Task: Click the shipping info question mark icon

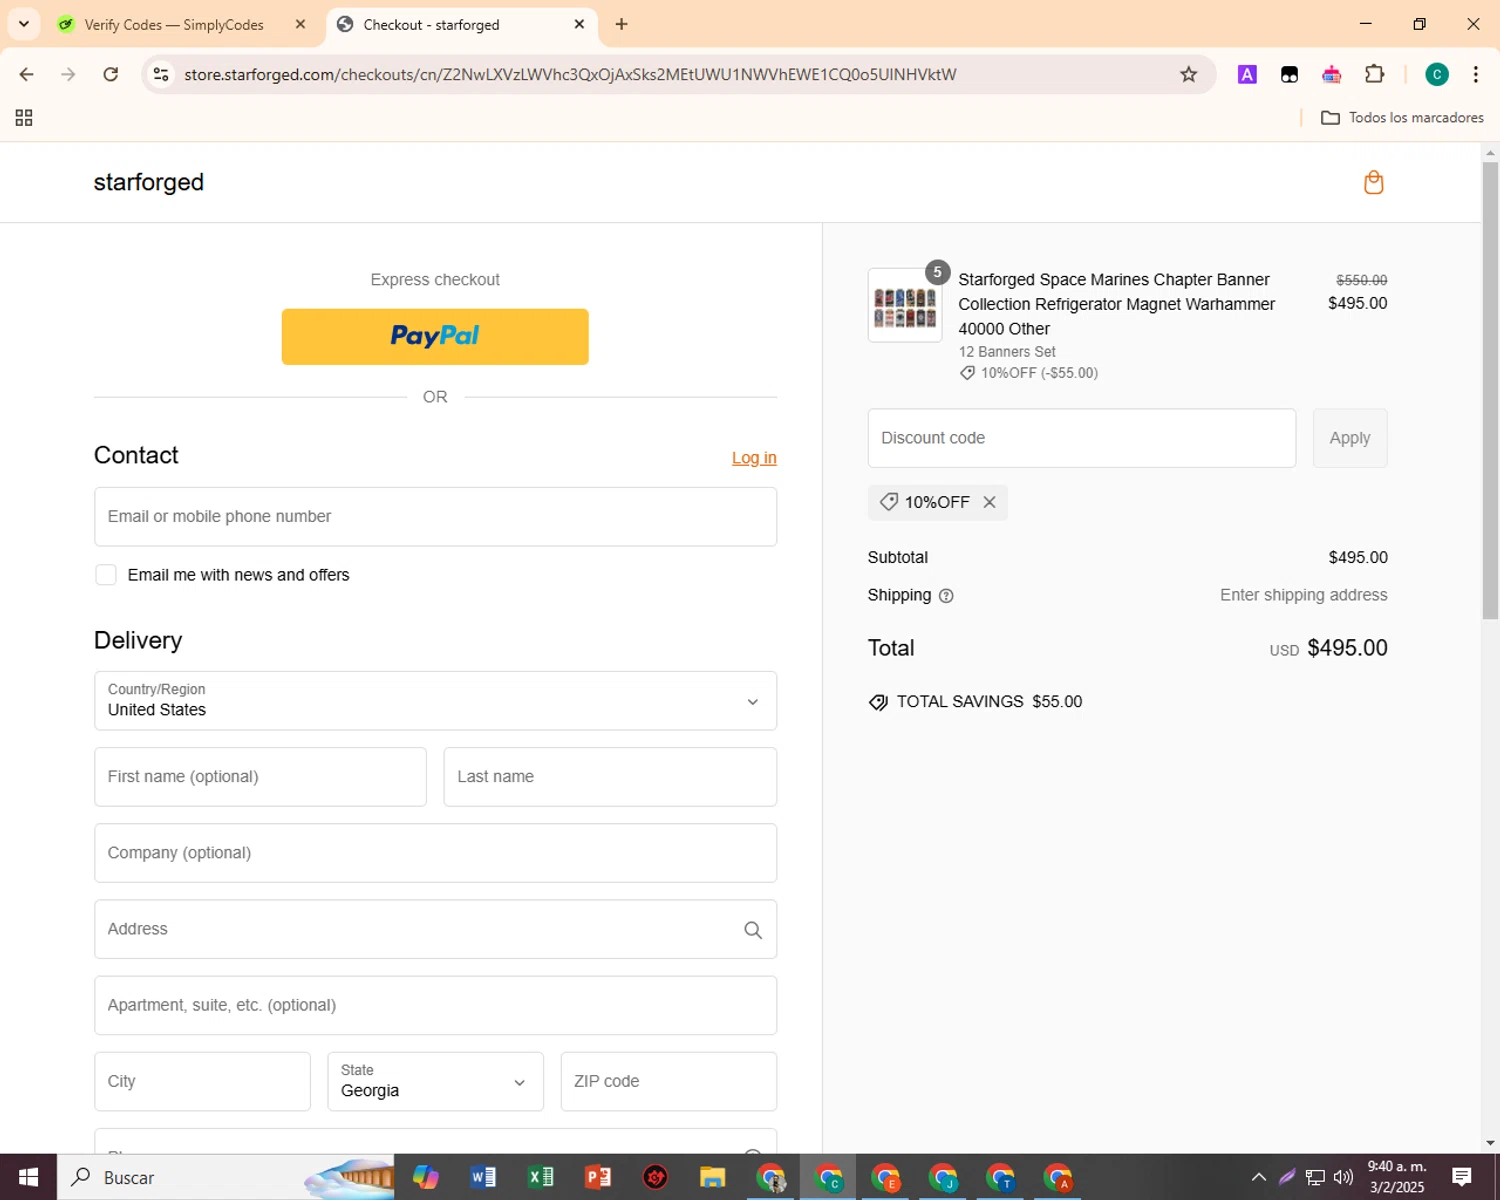Action: 946,596
